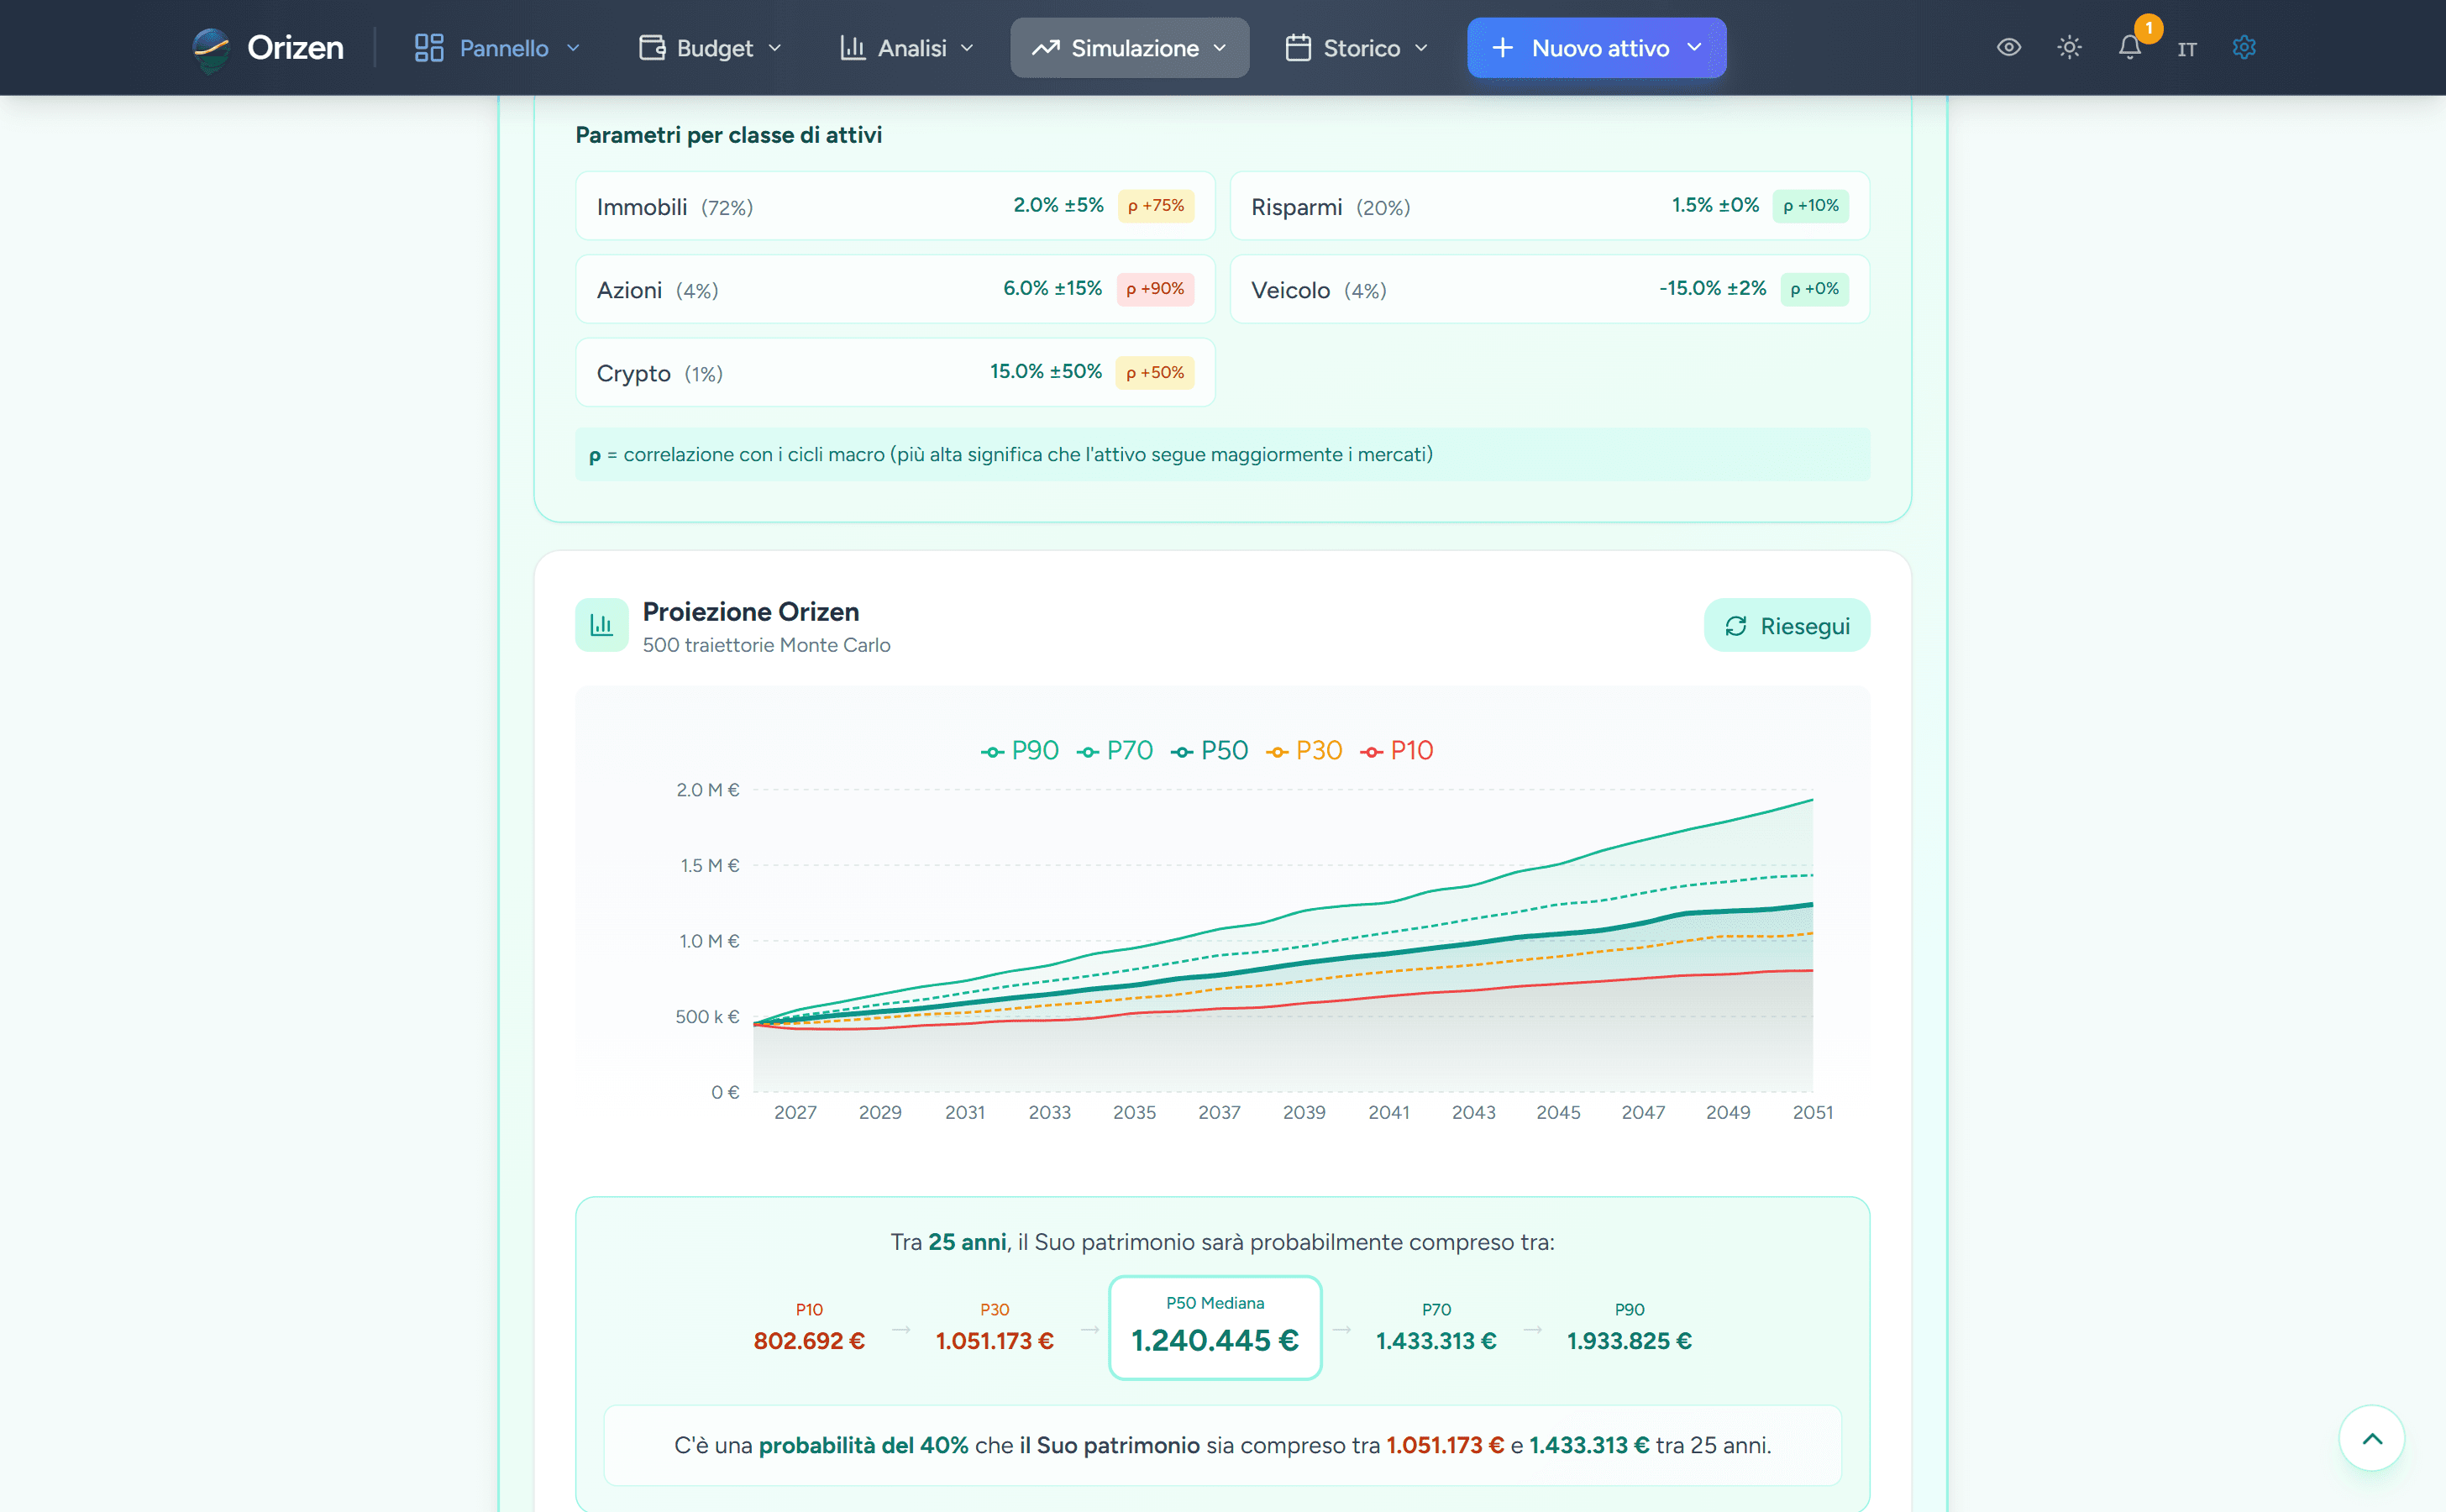Image resolution: width=2446 pixels, height=1512 pixels.
Task: Click the Immobili ρ +75% badge
Action: click(1155, 206)
